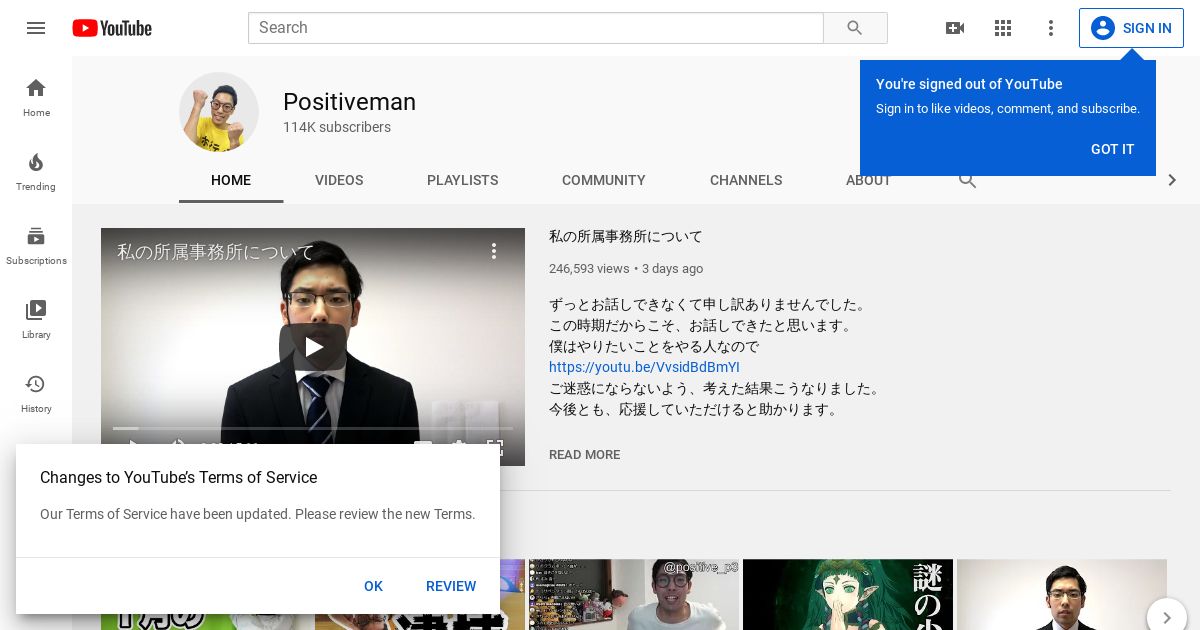This screenshot has width=1200, height=630.
Task: Click the 246,593 views text
Action: coord(589,269)
